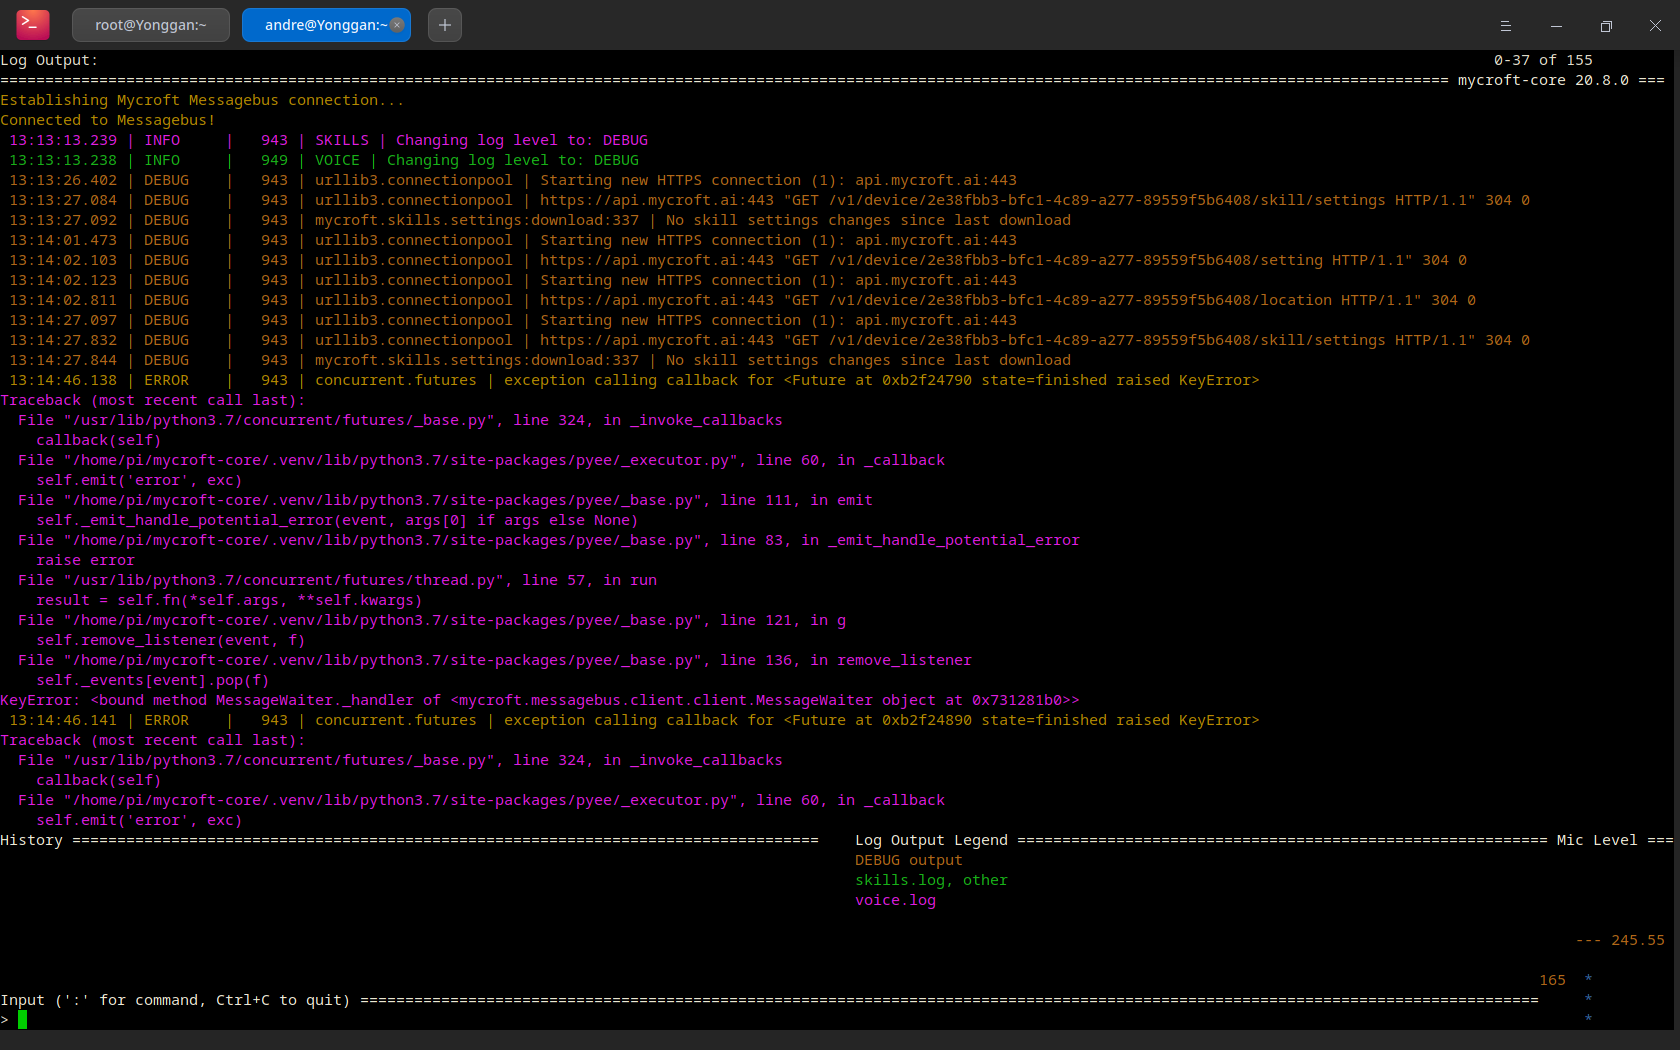Click the 'line 121, in g' file line
The height and width of the screenshot is (1050, 1680).
click(432, 620)
